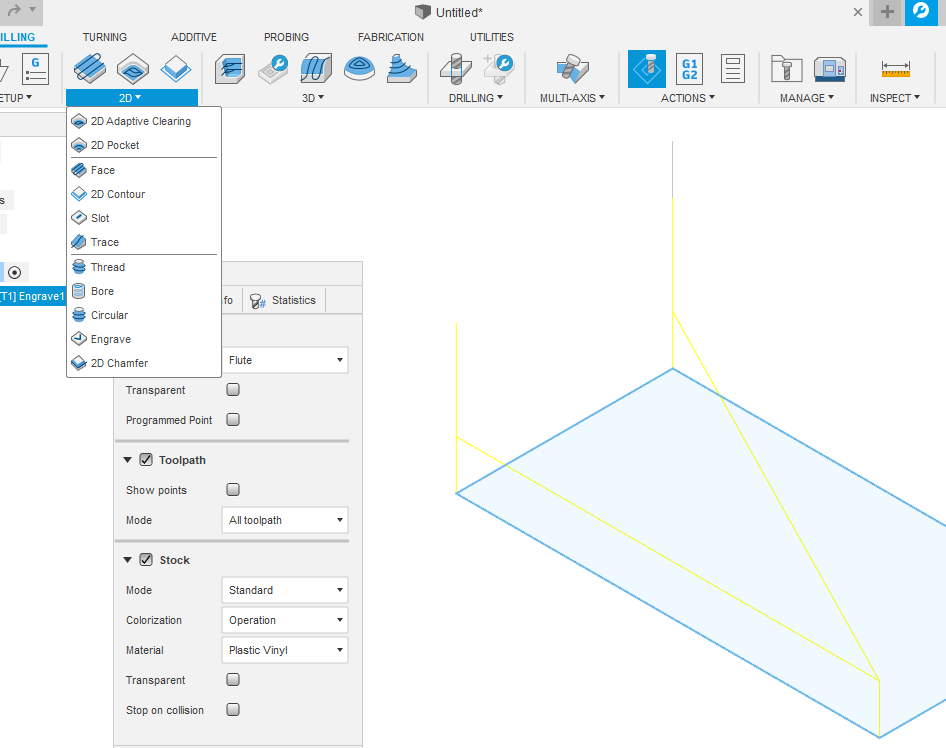
Task: Click the Setup Sheet icon in Actions
Action: click(x=733, y=69)
